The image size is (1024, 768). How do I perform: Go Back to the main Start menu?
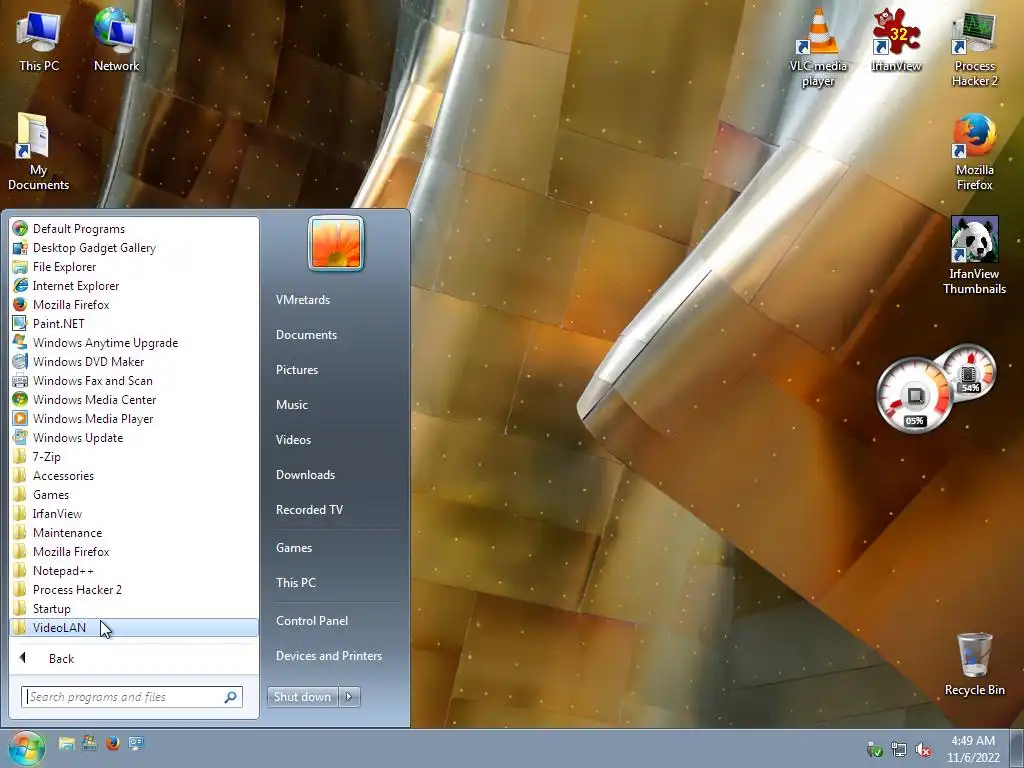tap(134, 658)
